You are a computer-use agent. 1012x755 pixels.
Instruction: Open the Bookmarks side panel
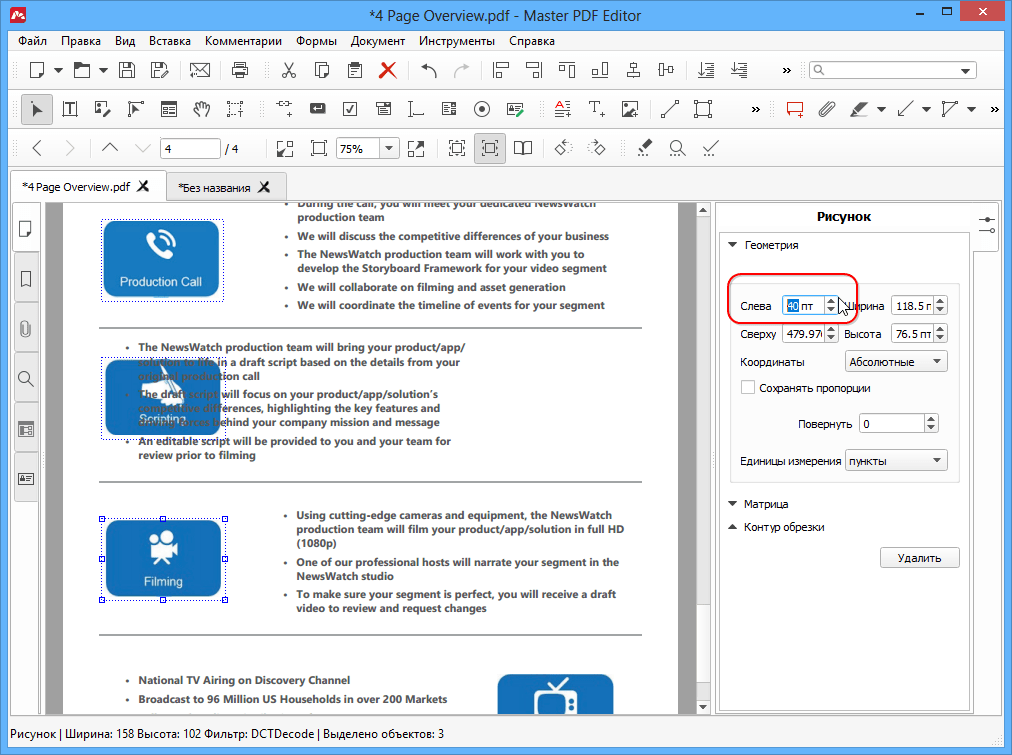[26, 279]
